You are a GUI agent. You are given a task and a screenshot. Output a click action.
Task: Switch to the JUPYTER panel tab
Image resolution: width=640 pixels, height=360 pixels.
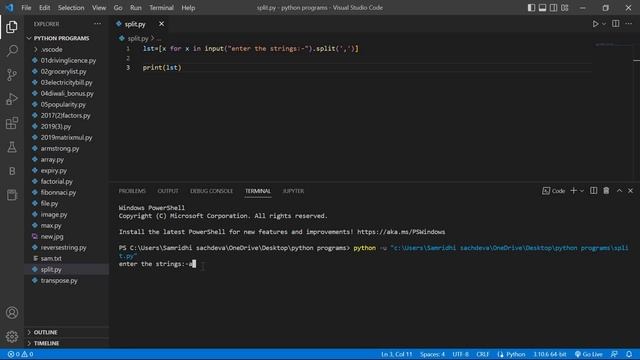point(293,191)
